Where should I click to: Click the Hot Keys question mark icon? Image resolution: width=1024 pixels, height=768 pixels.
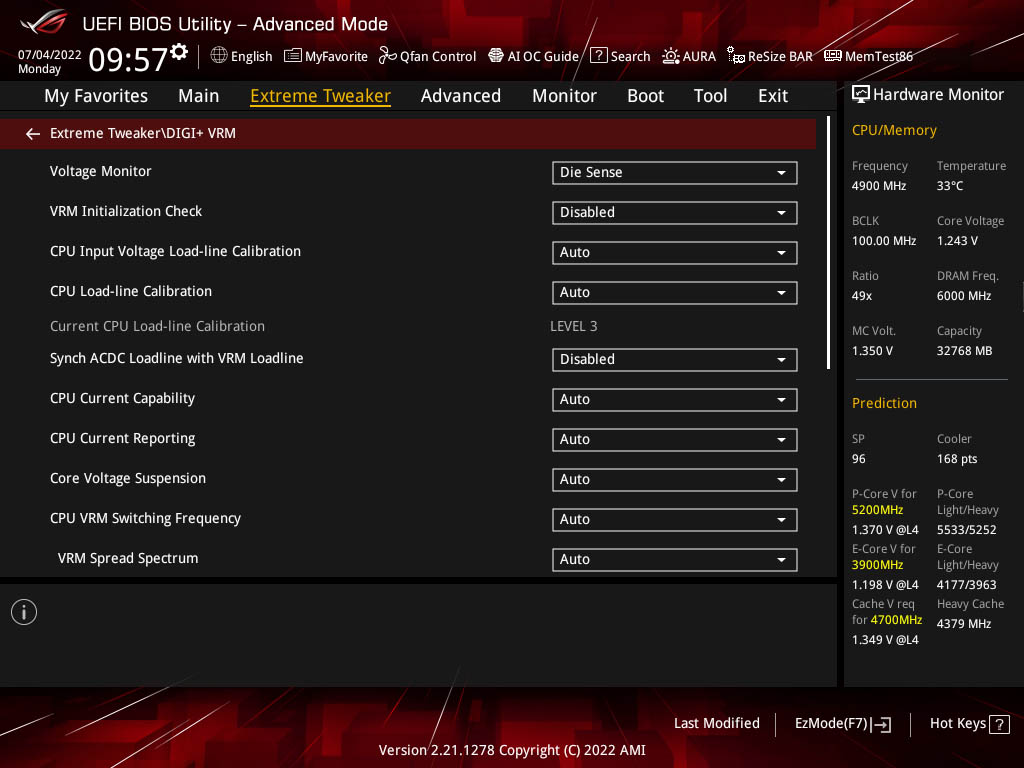[x=999, y=724]
